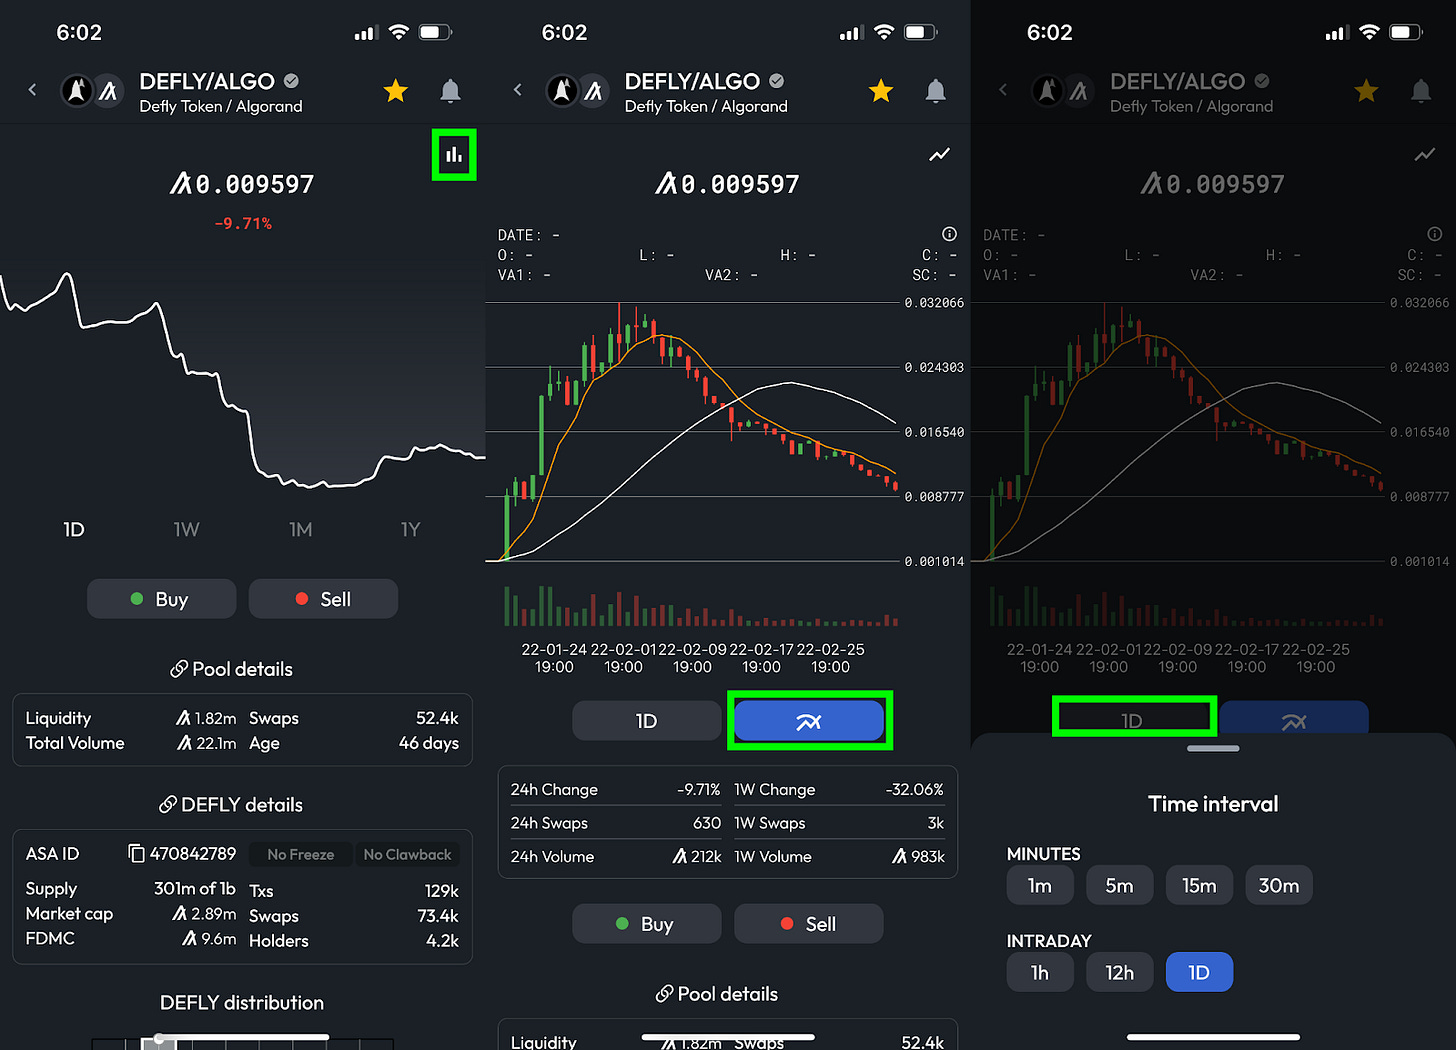Image resolution: width=1456 pixels, height=1050 pixels.
Task: Tap battery icon in left screen status bar
Action: (x=435, y=32)
